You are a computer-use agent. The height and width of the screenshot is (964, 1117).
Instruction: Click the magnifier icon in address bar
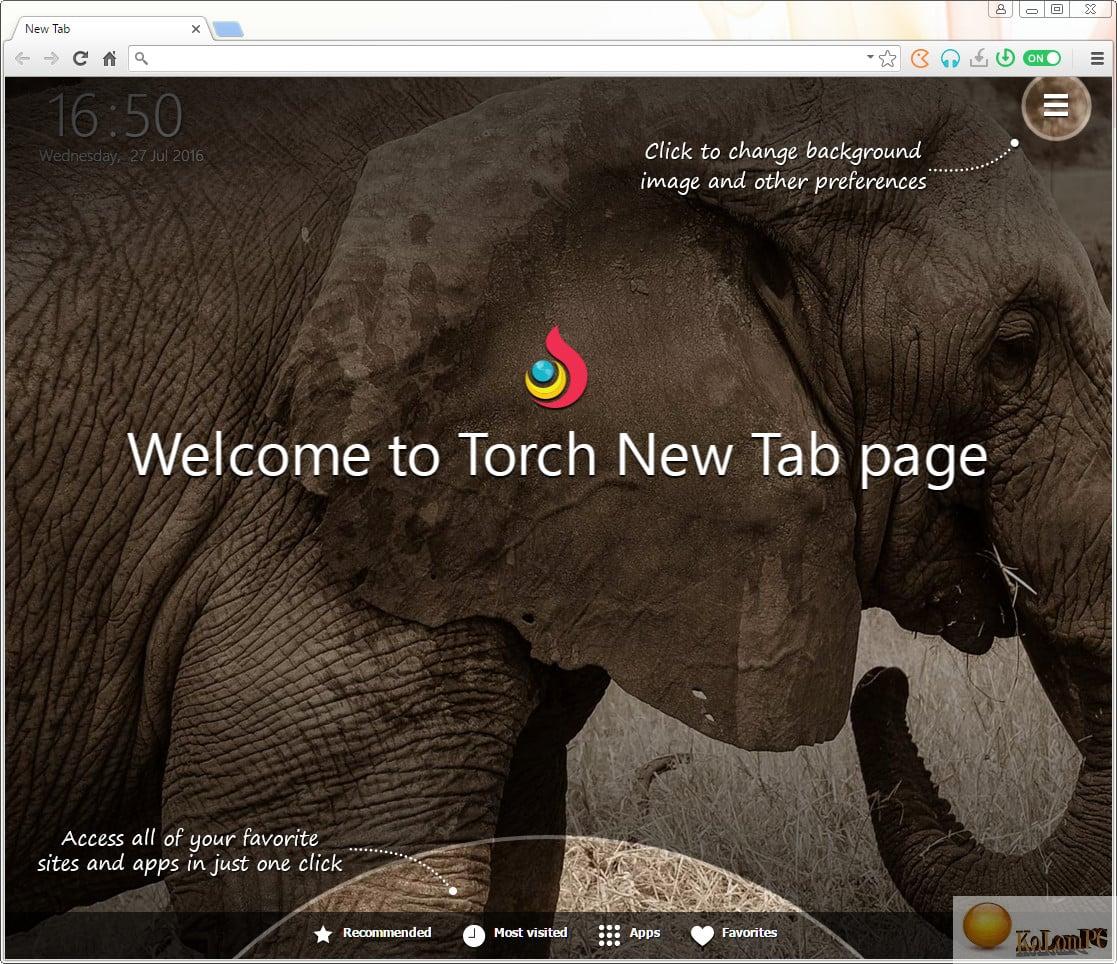coord(141,58)
